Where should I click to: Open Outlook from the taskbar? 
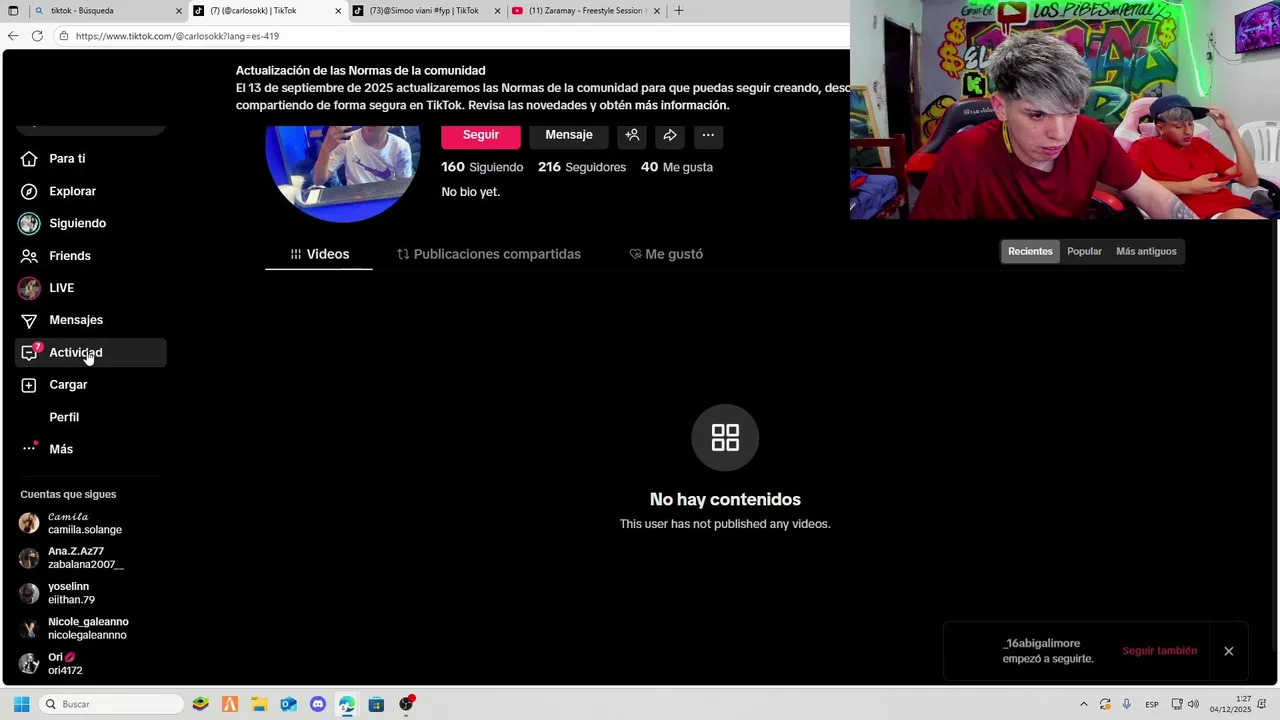click(288, 704)
